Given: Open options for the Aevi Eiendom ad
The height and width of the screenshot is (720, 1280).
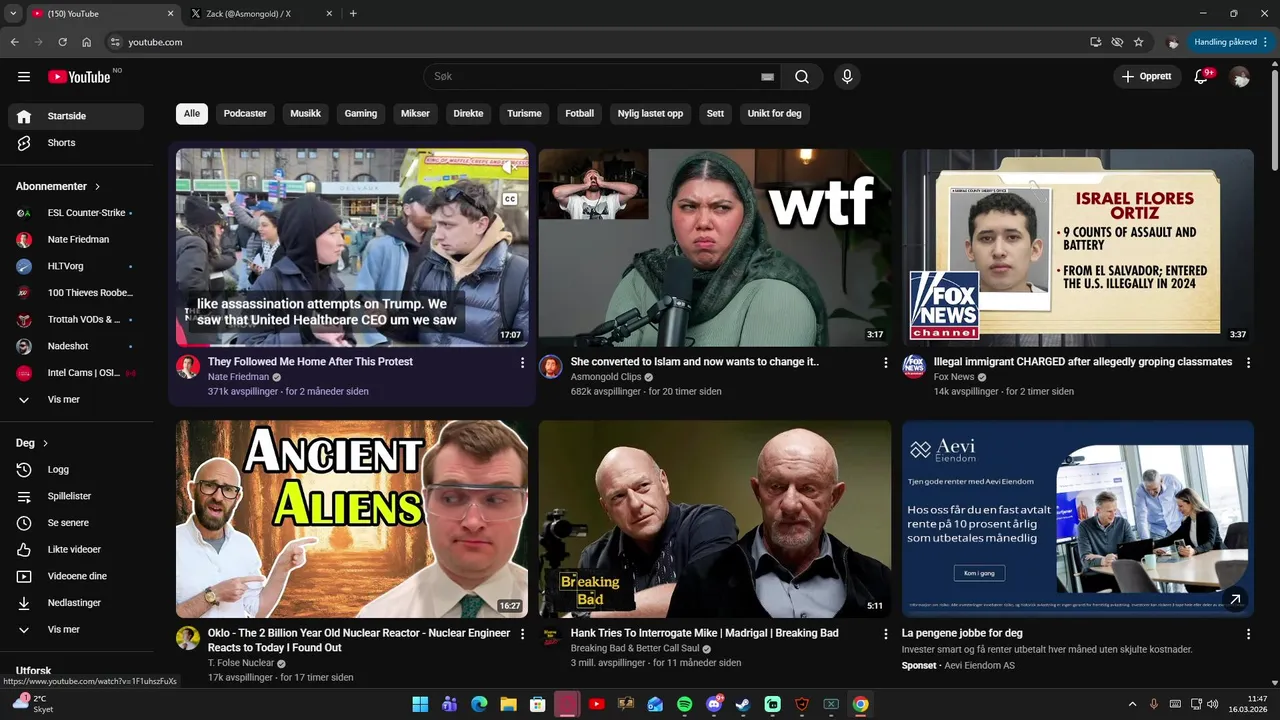Looking at the screenshot, I should (x=1248, y=634).
